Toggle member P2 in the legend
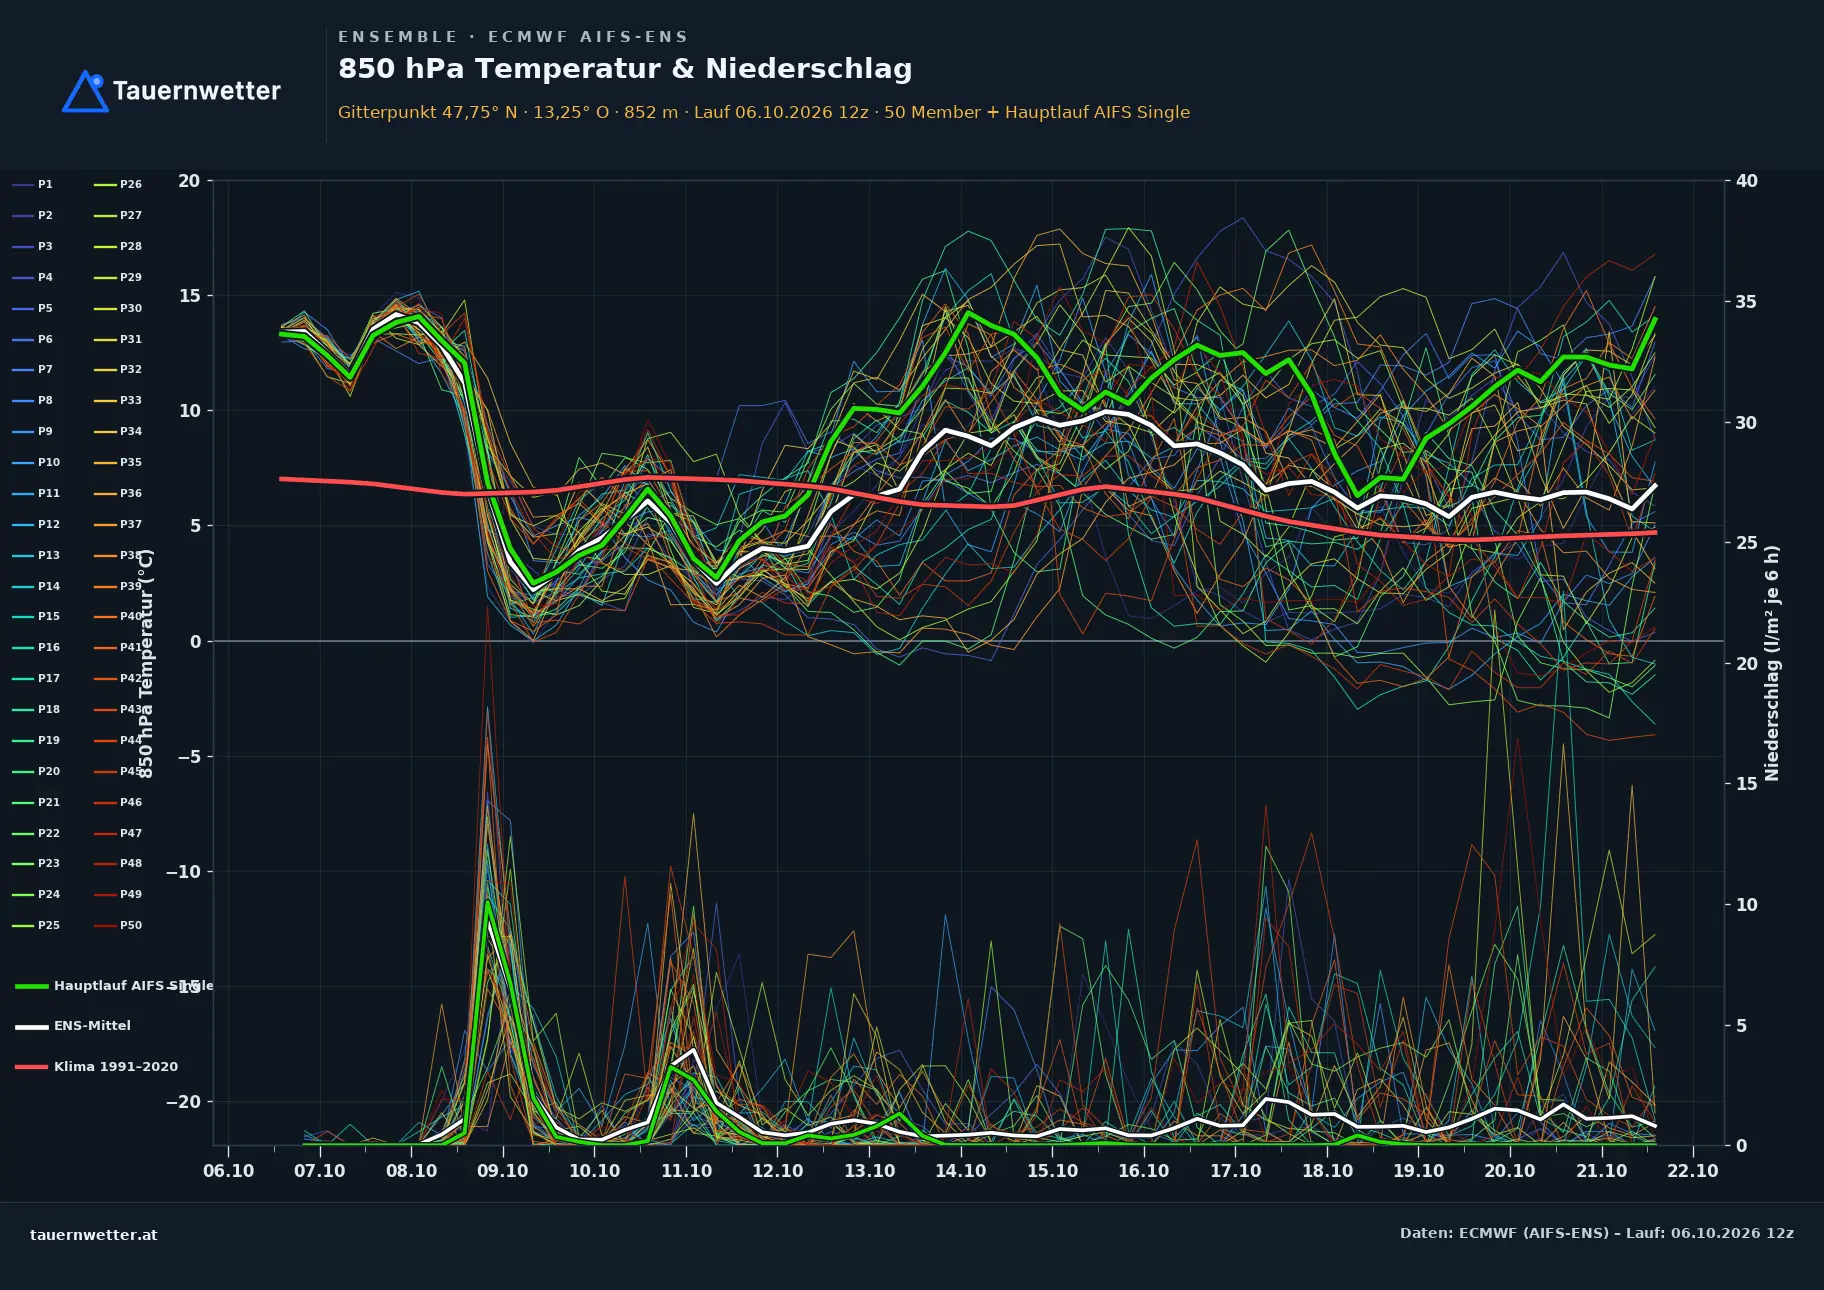Image resolution: width=1824 pixels, height=1290 pixels. click(33, 216)
